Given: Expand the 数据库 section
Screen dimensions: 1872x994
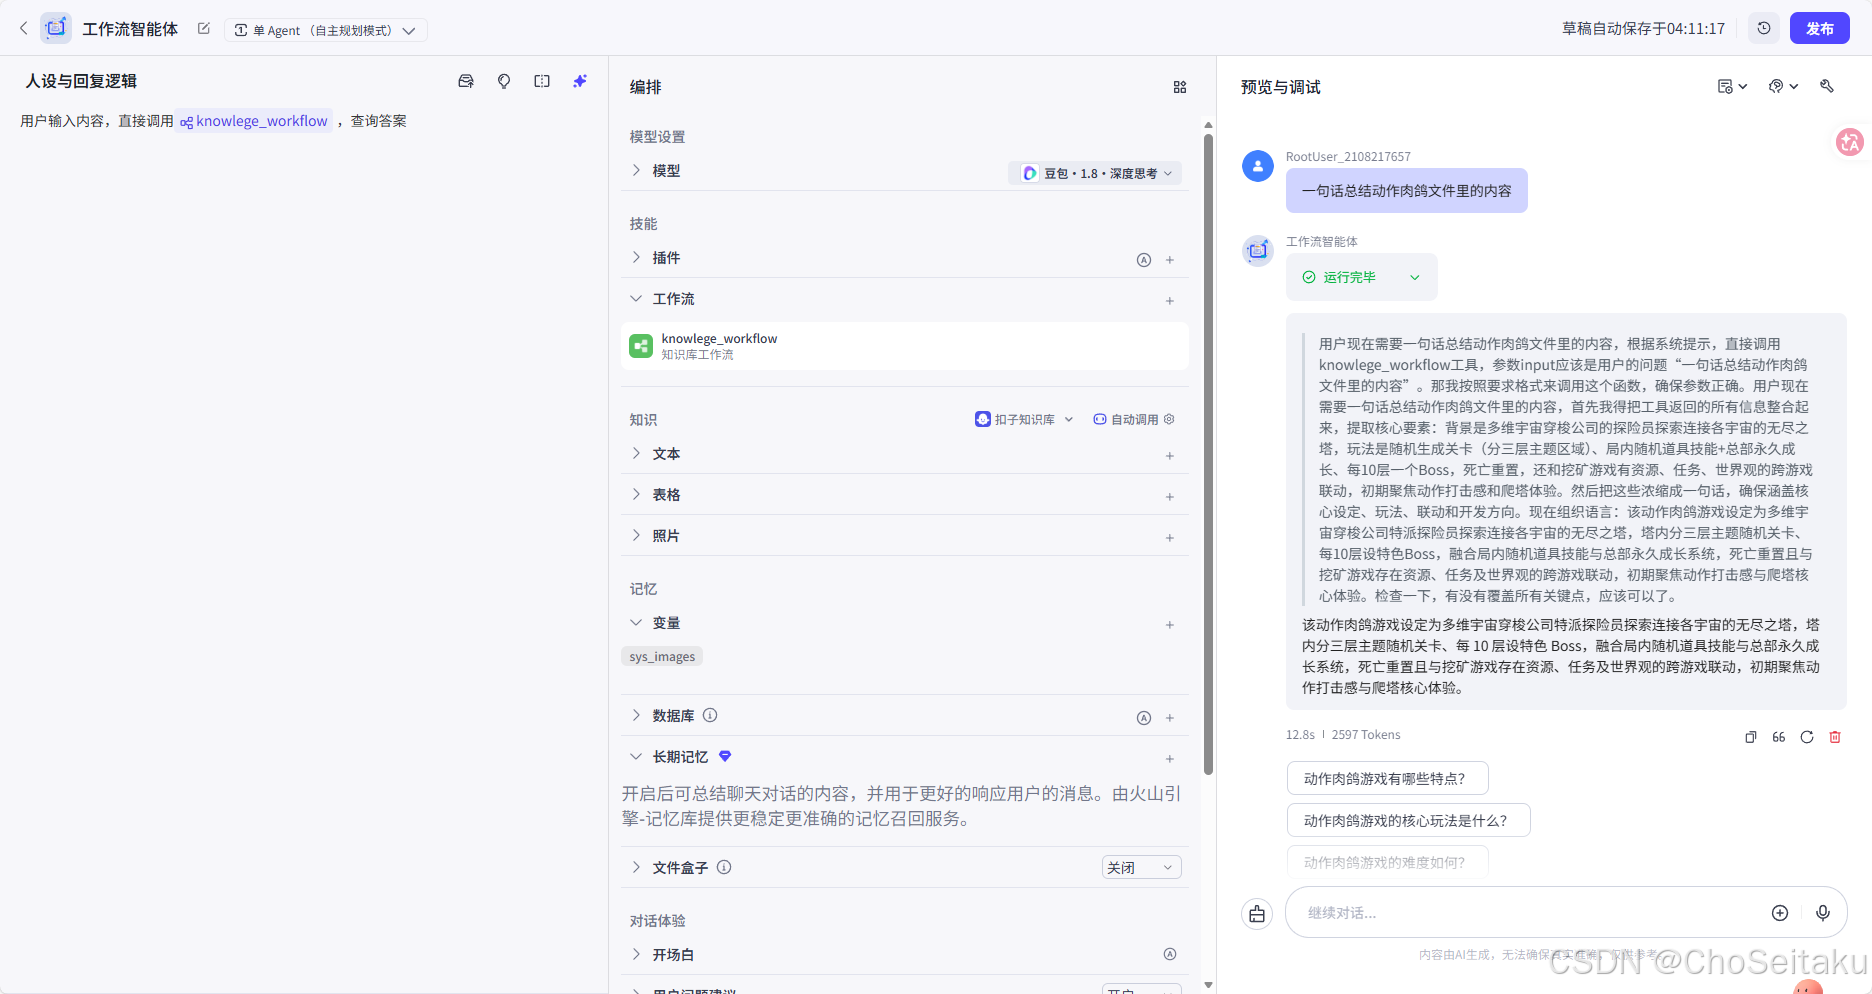Looking at the screenshot, I should tap(636, 716).
